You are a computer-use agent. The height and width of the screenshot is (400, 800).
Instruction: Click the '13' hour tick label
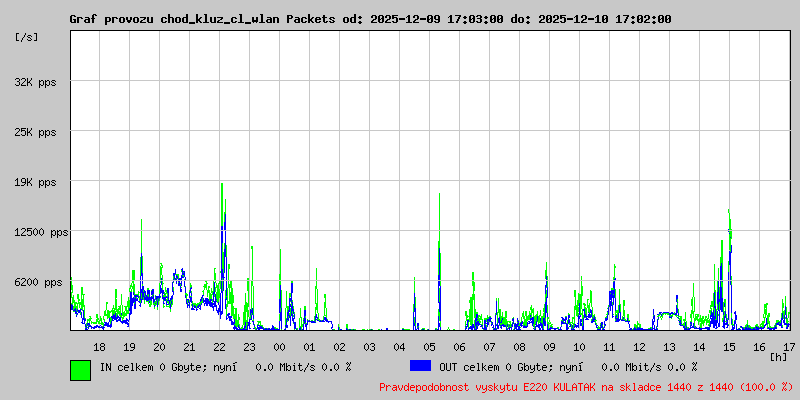click(x=669, y=347)
